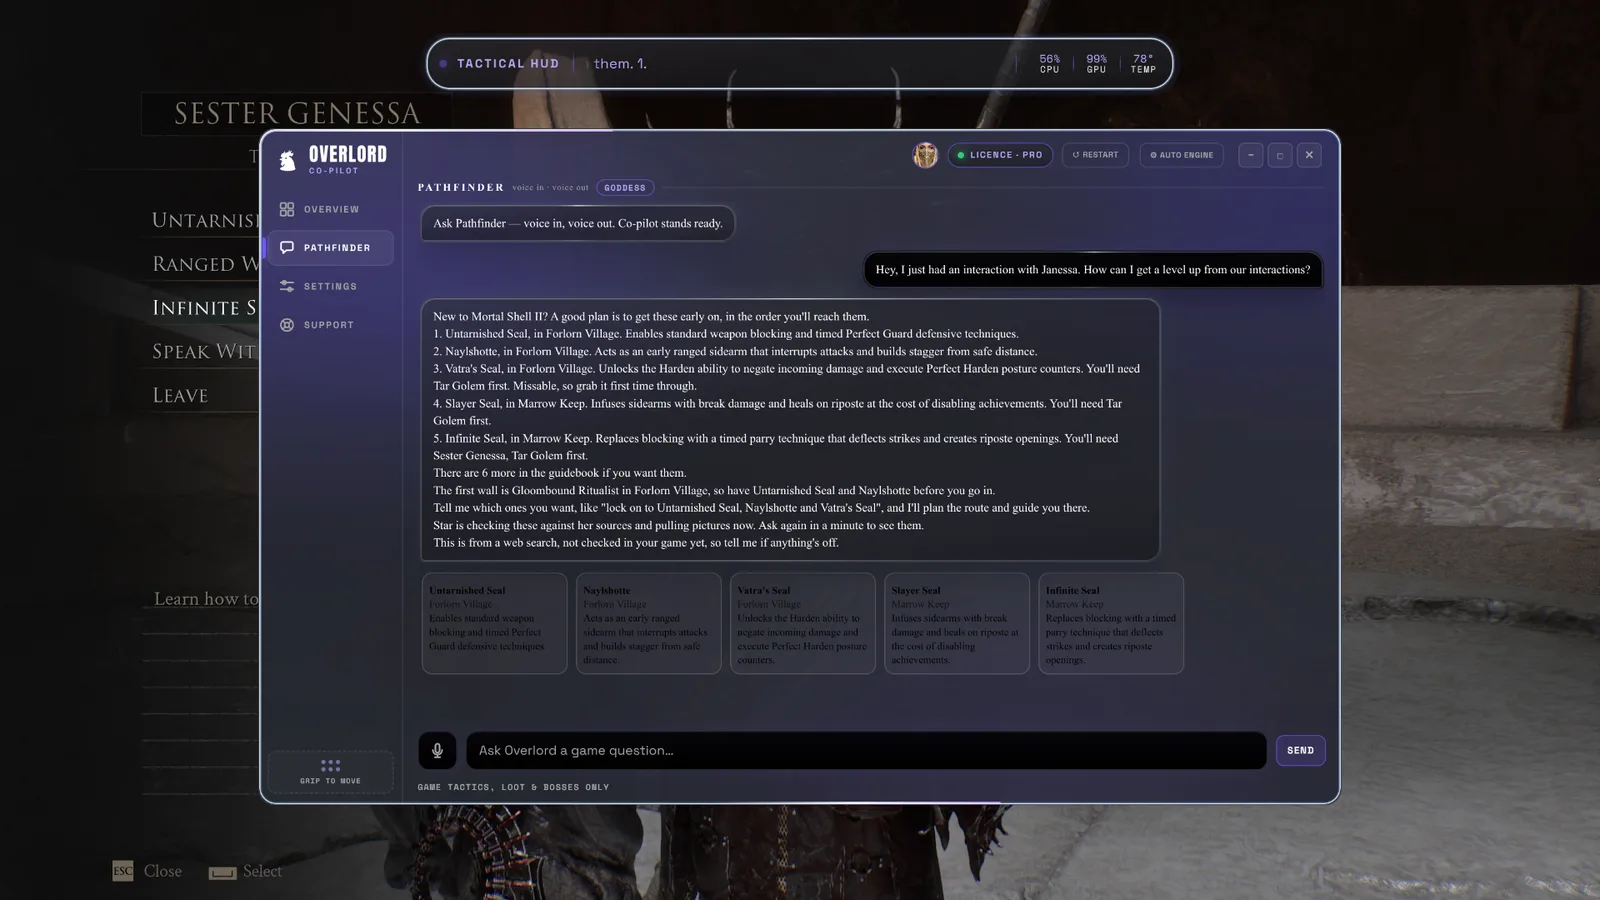
Task: Click the Restart button
Action: [x=1095, y=155]
